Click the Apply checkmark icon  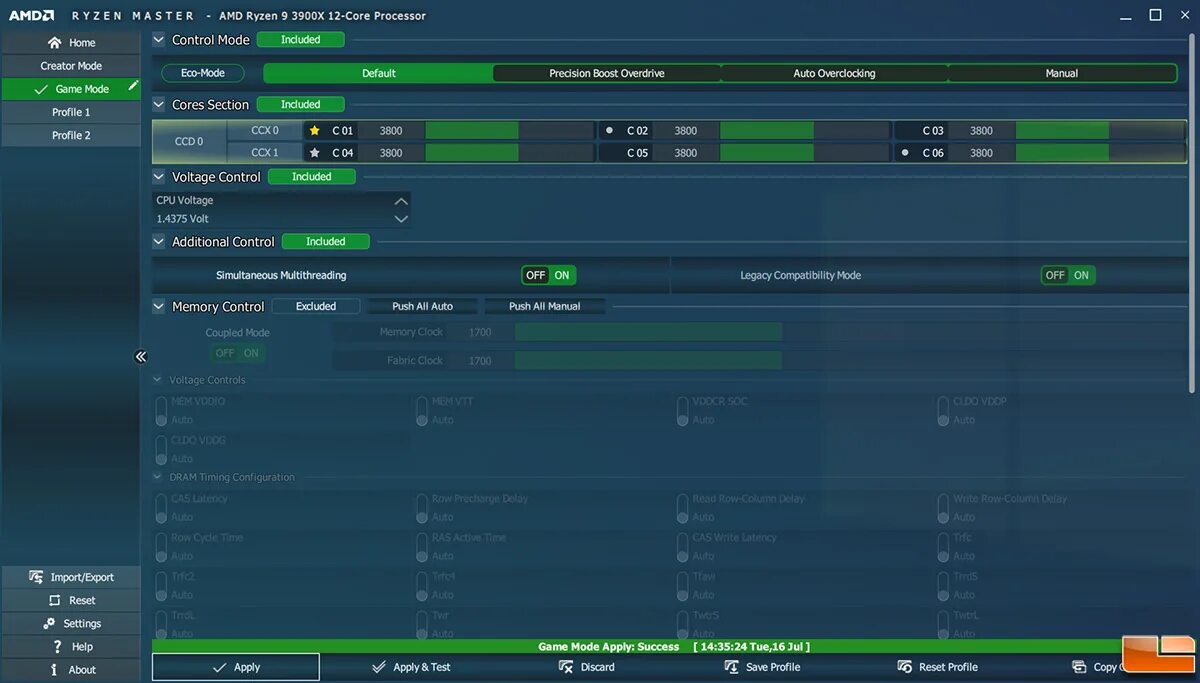(x=219, y=667)
